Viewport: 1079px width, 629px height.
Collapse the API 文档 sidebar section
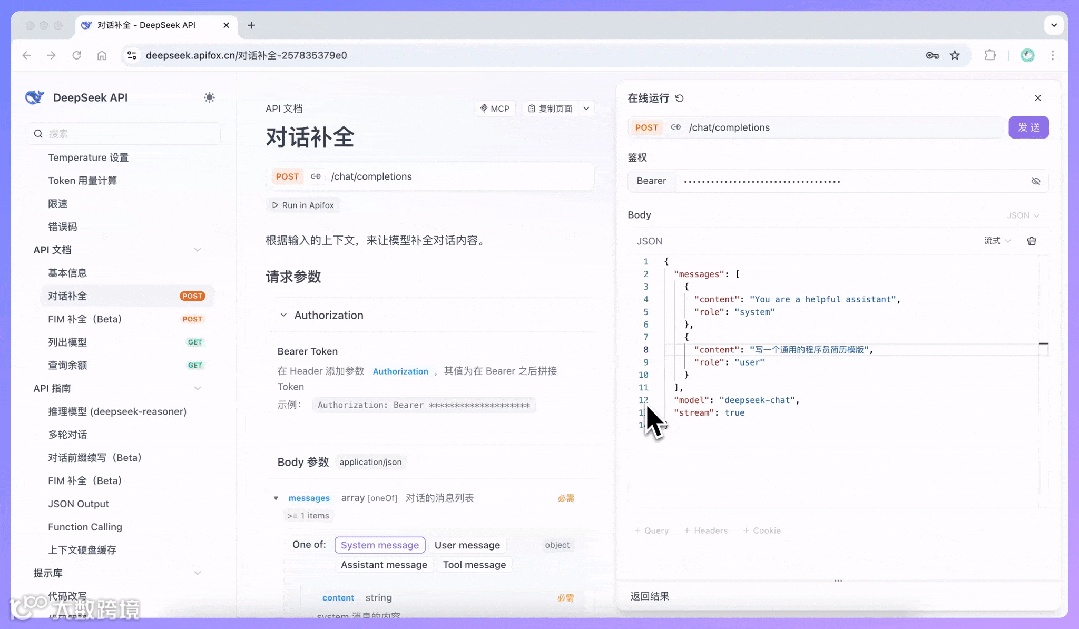coord(197,250)
